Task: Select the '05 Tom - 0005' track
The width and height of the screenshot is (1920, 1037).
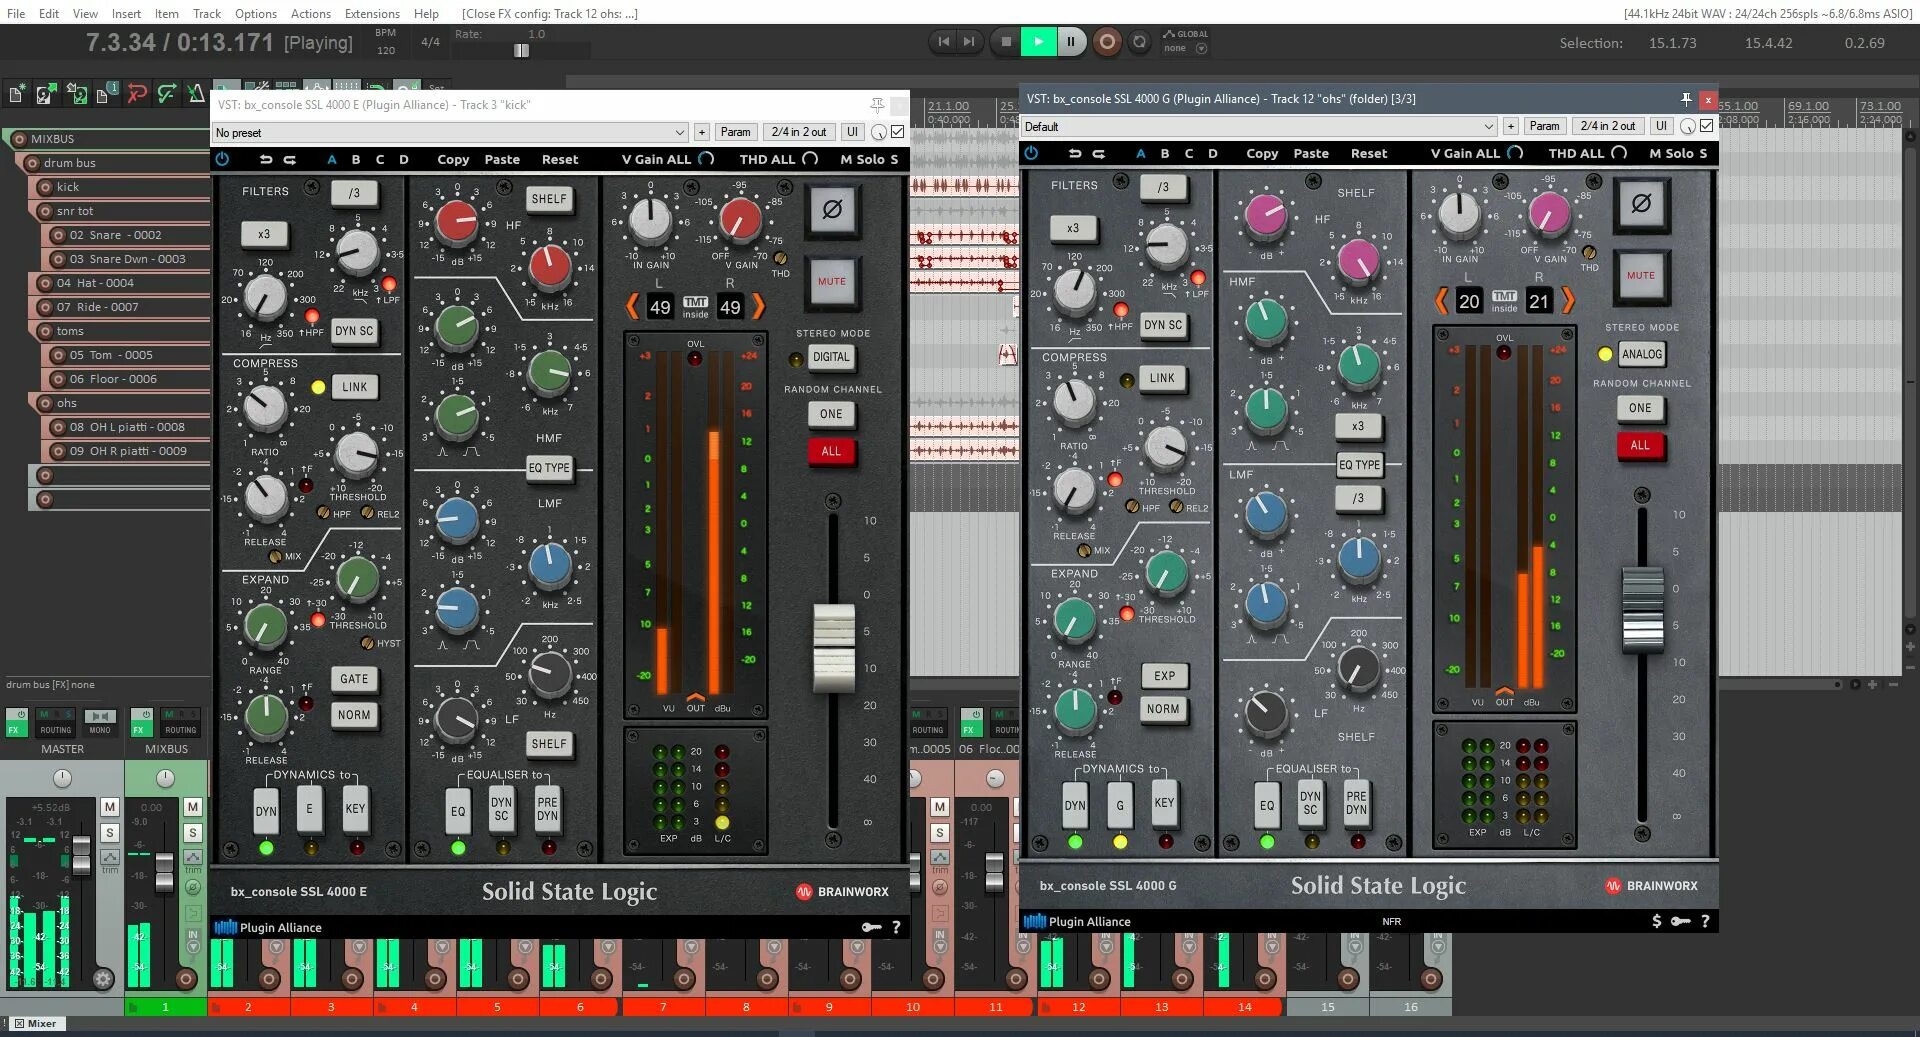Action: [x=127, y=355]
